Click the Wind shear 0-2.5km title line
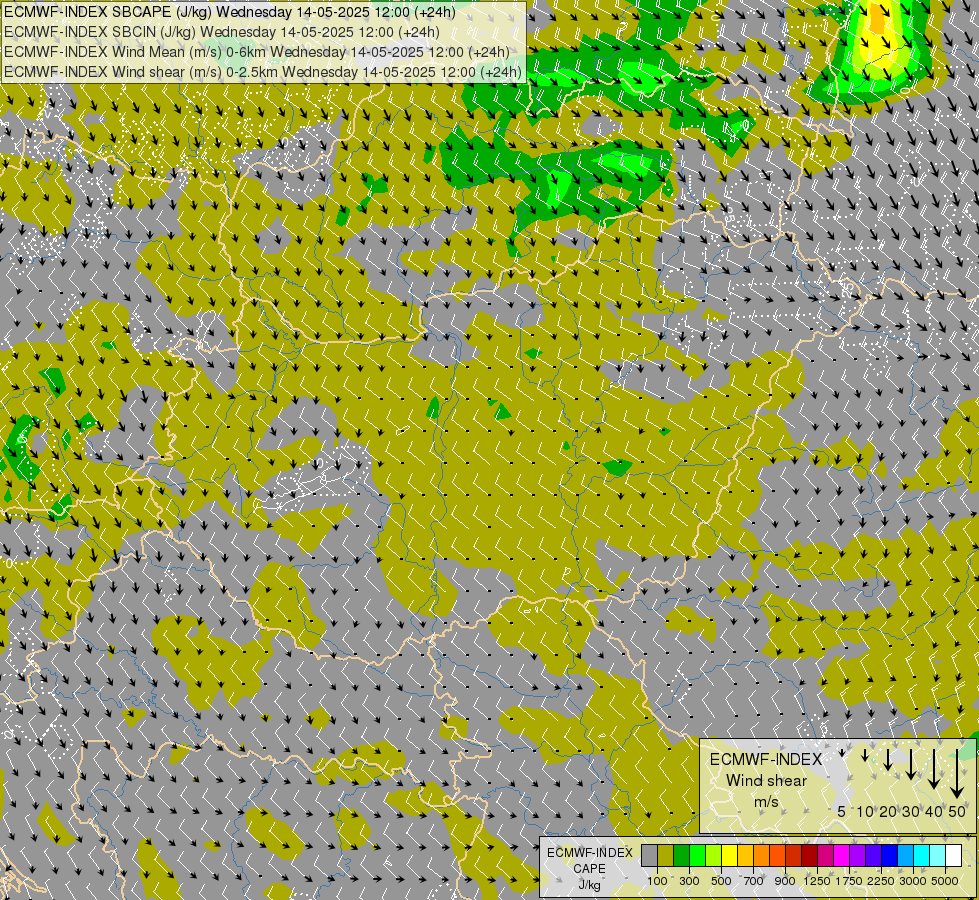Viewport: 979px width, 900px height. tap(263, 72)
